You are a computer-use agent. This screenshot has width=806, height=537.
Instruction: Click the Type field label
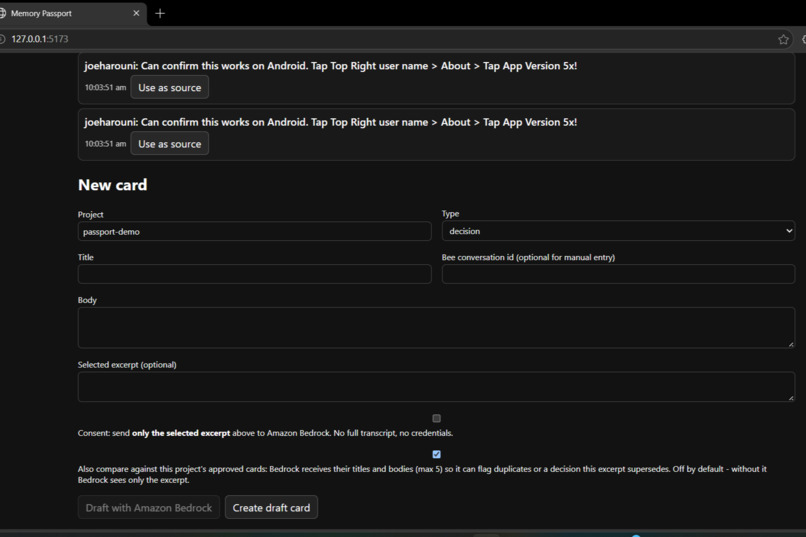[x=450, y=214]
